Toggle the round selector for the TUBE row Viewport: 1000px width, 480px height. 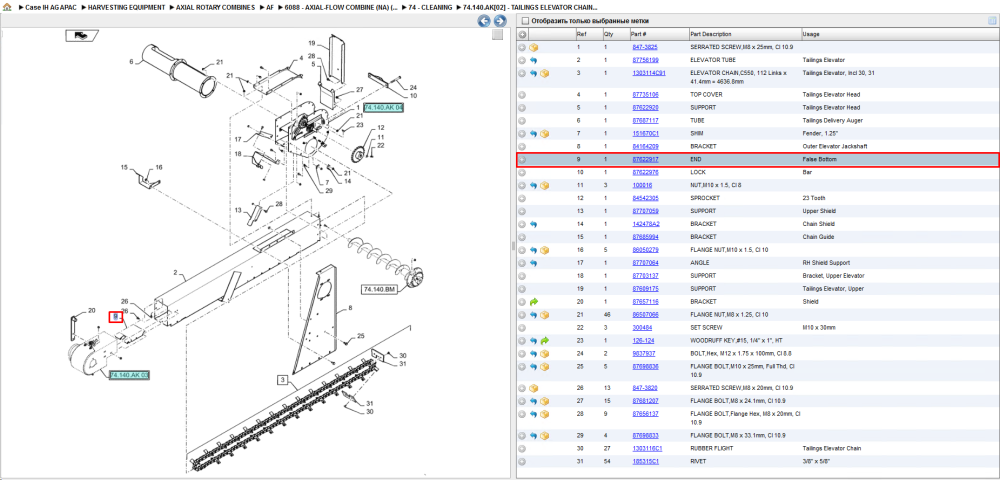tap(522, 120)
